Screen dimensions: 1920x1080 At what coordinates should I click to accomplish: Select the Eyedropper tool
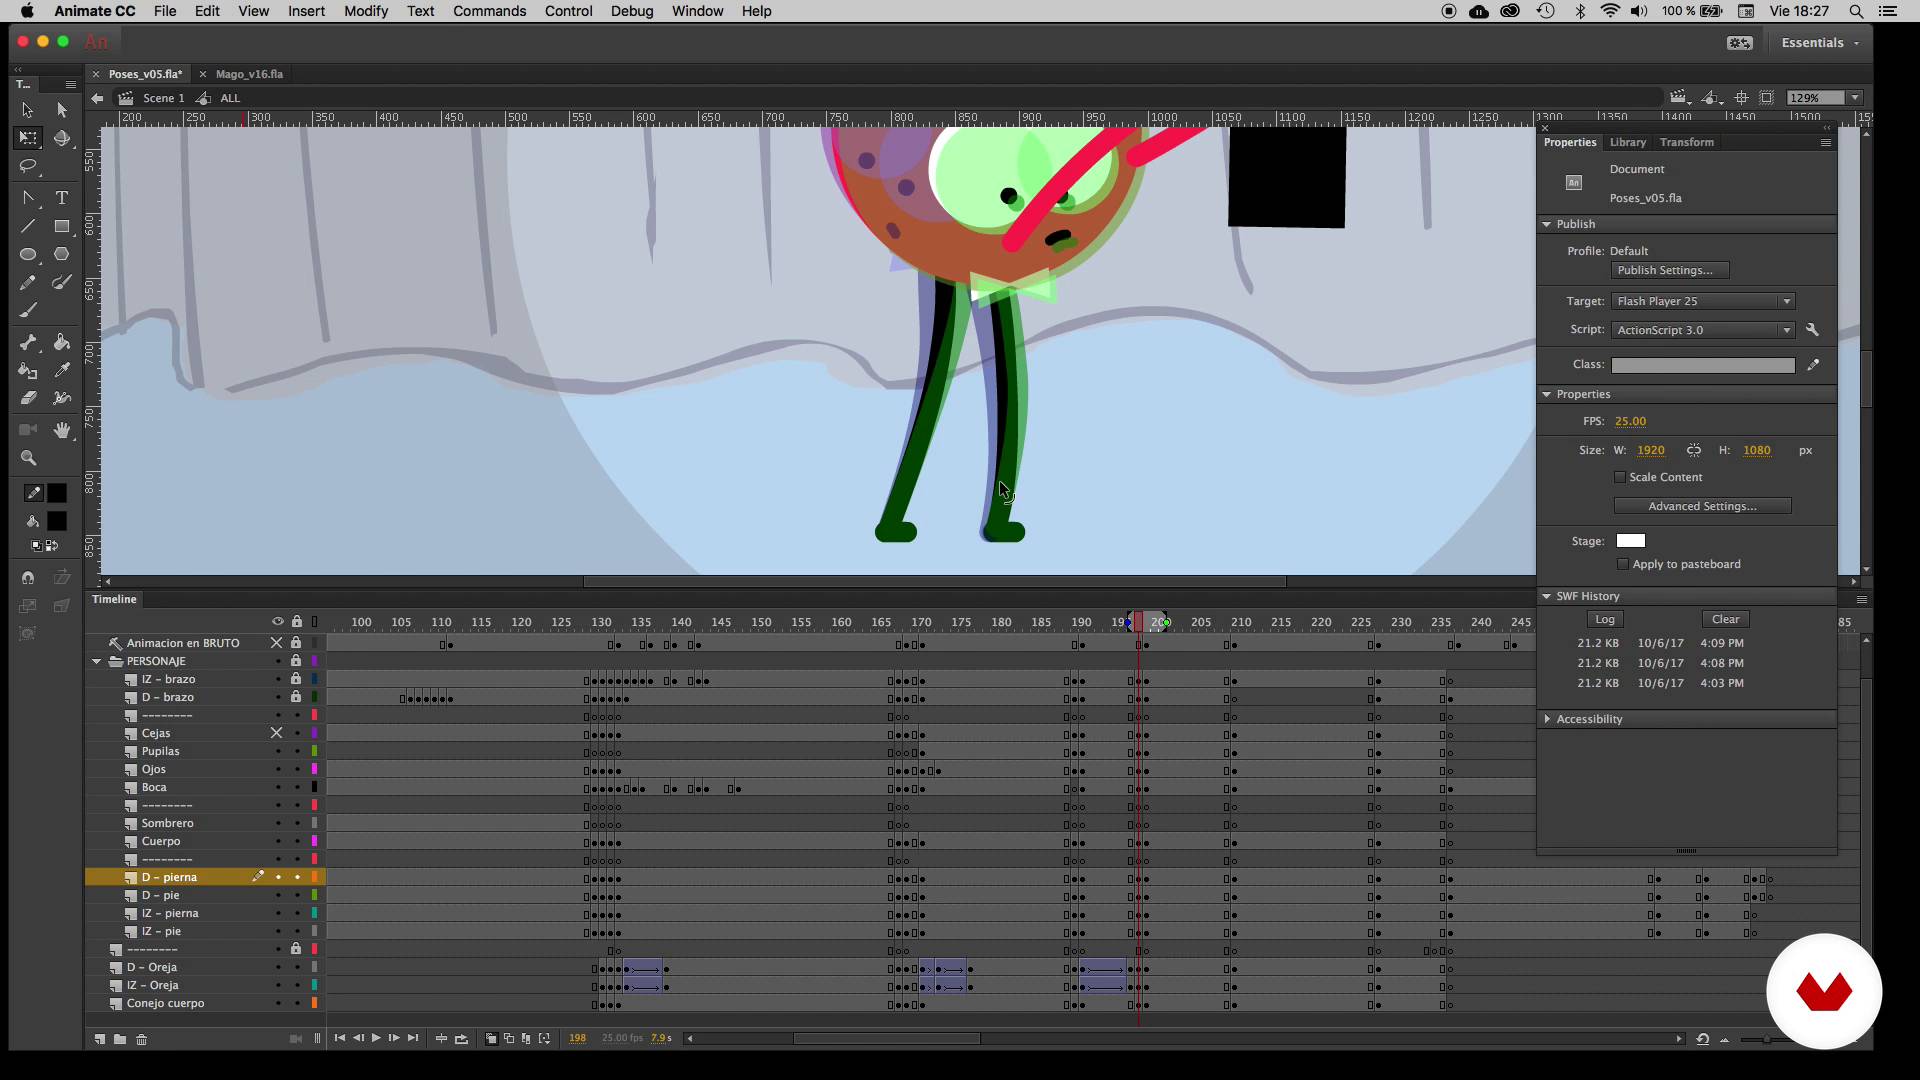pyautogui.click(x=62, y=371)
